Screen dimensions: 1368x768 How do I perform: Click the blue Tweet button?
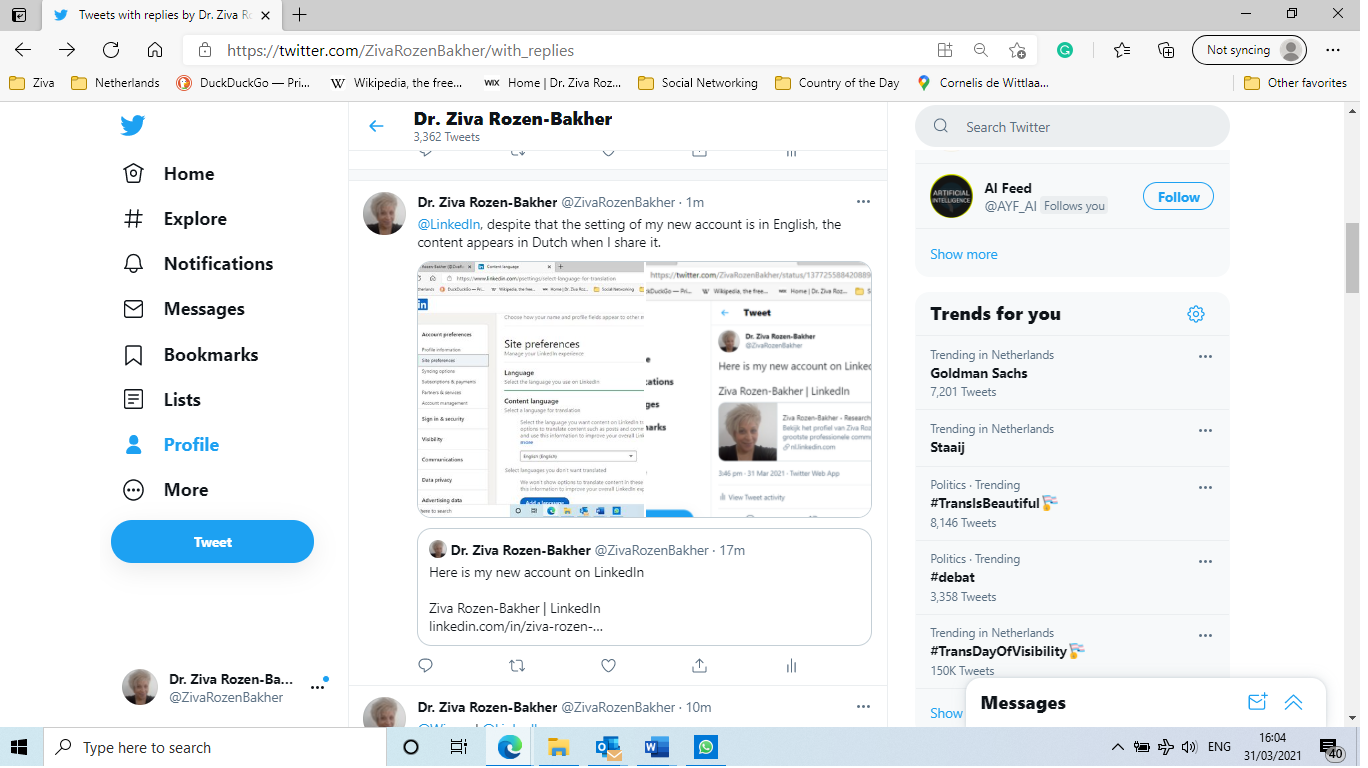click(x=212, y=542)
